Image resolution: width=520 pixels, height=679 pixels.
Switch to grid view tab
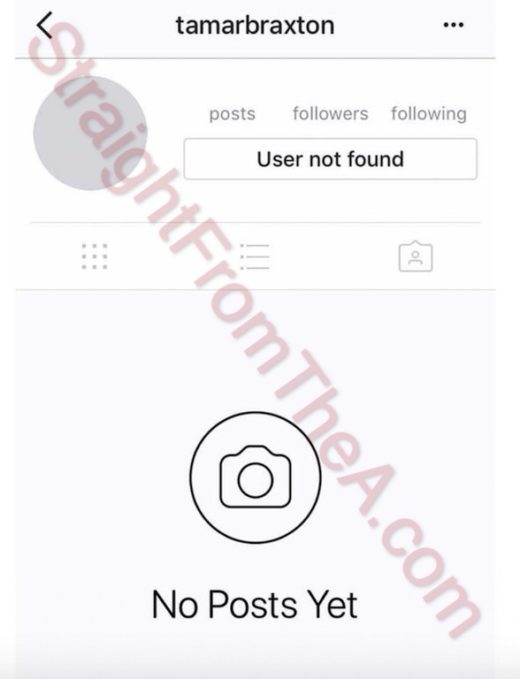click(94, 256)
